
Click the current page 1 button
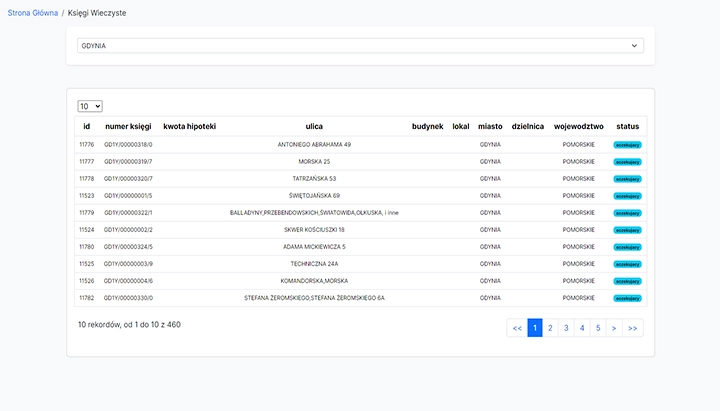coord(534,328)
